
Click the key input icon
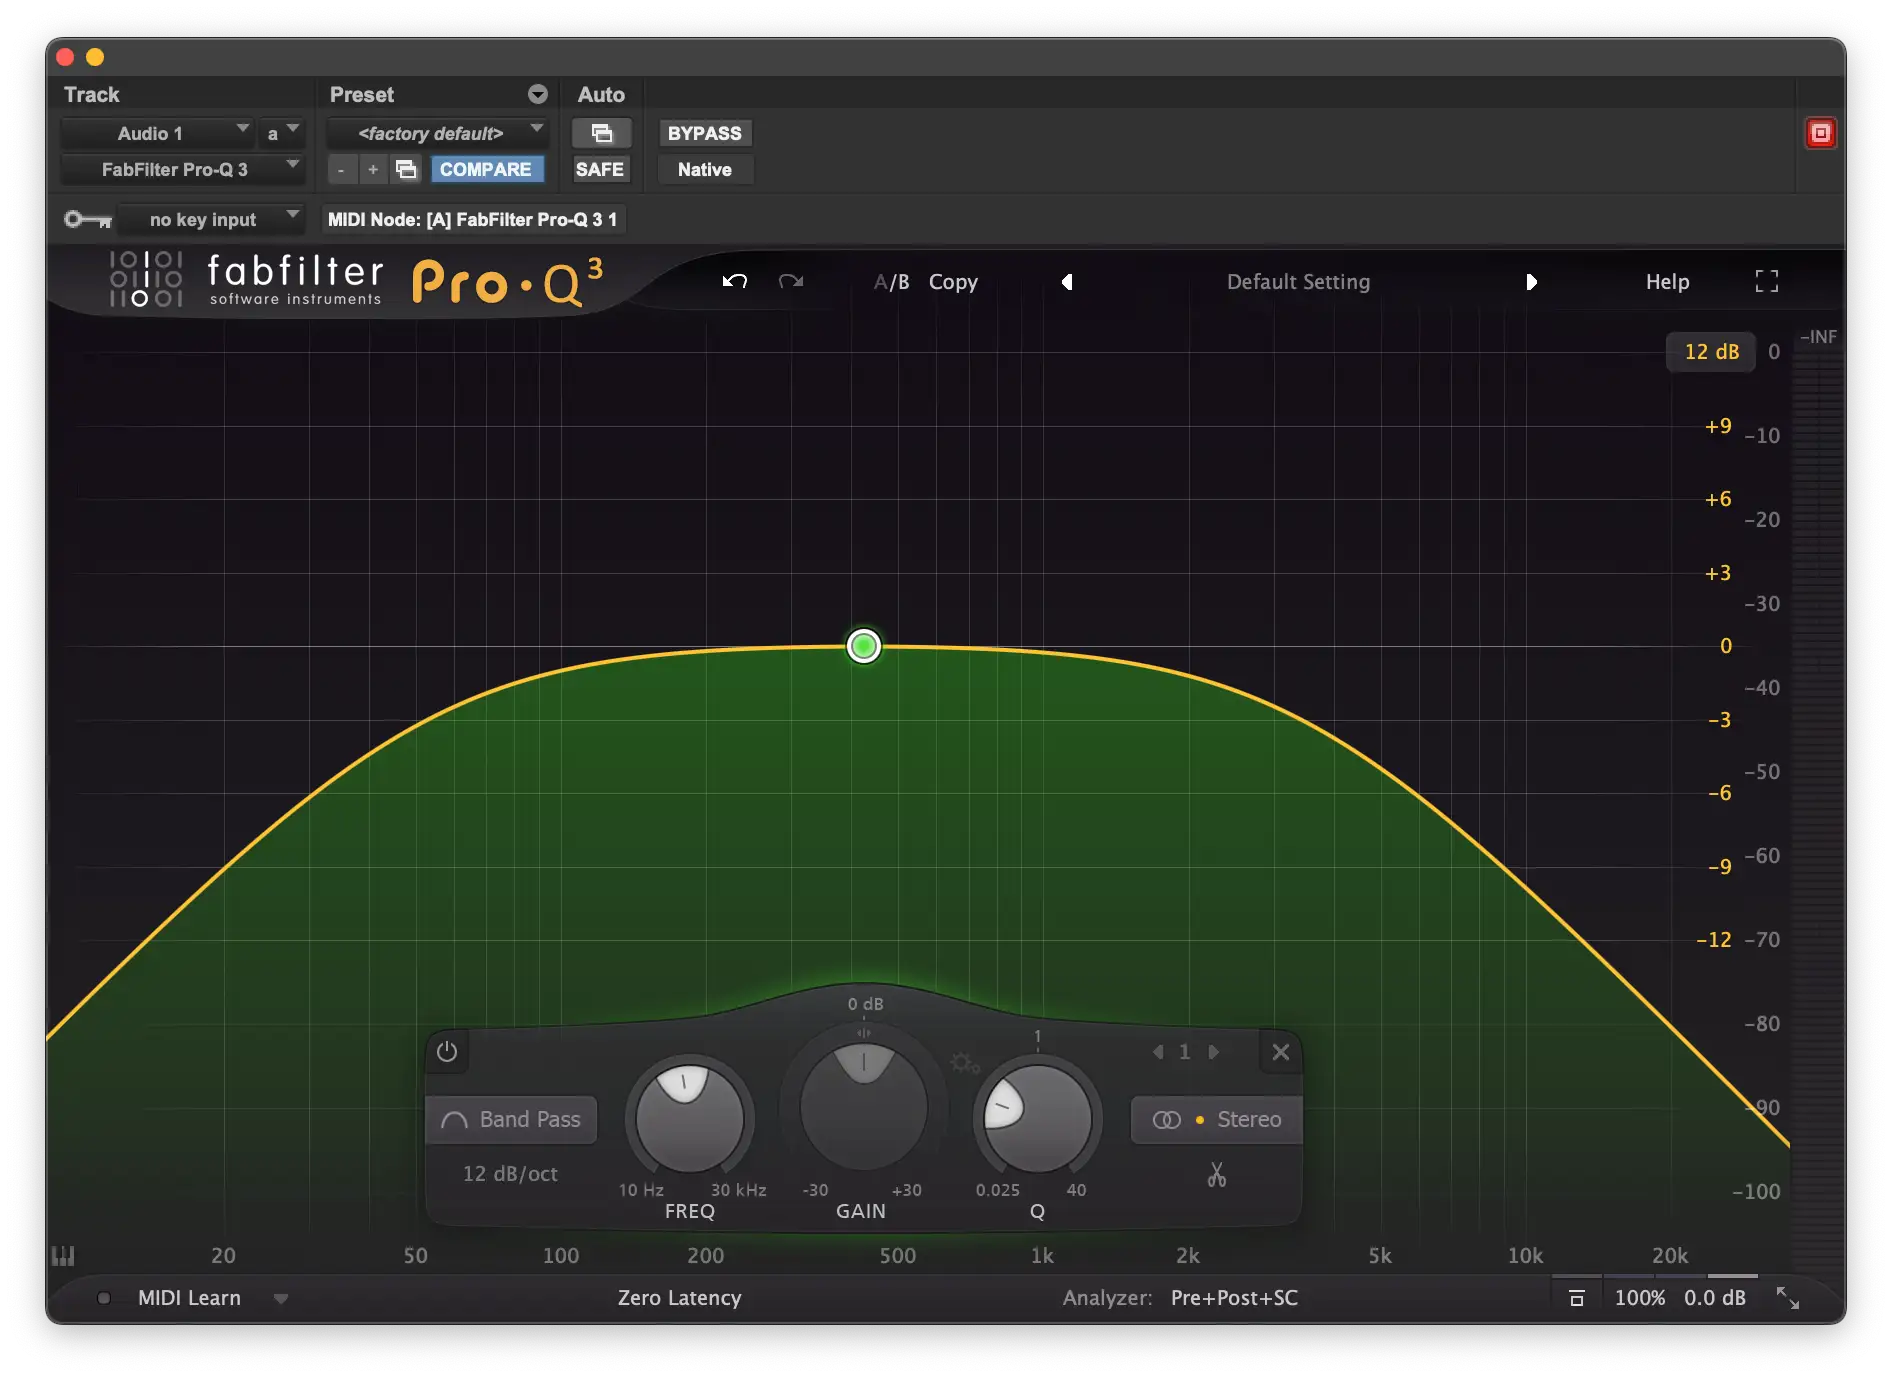point(87,219)
